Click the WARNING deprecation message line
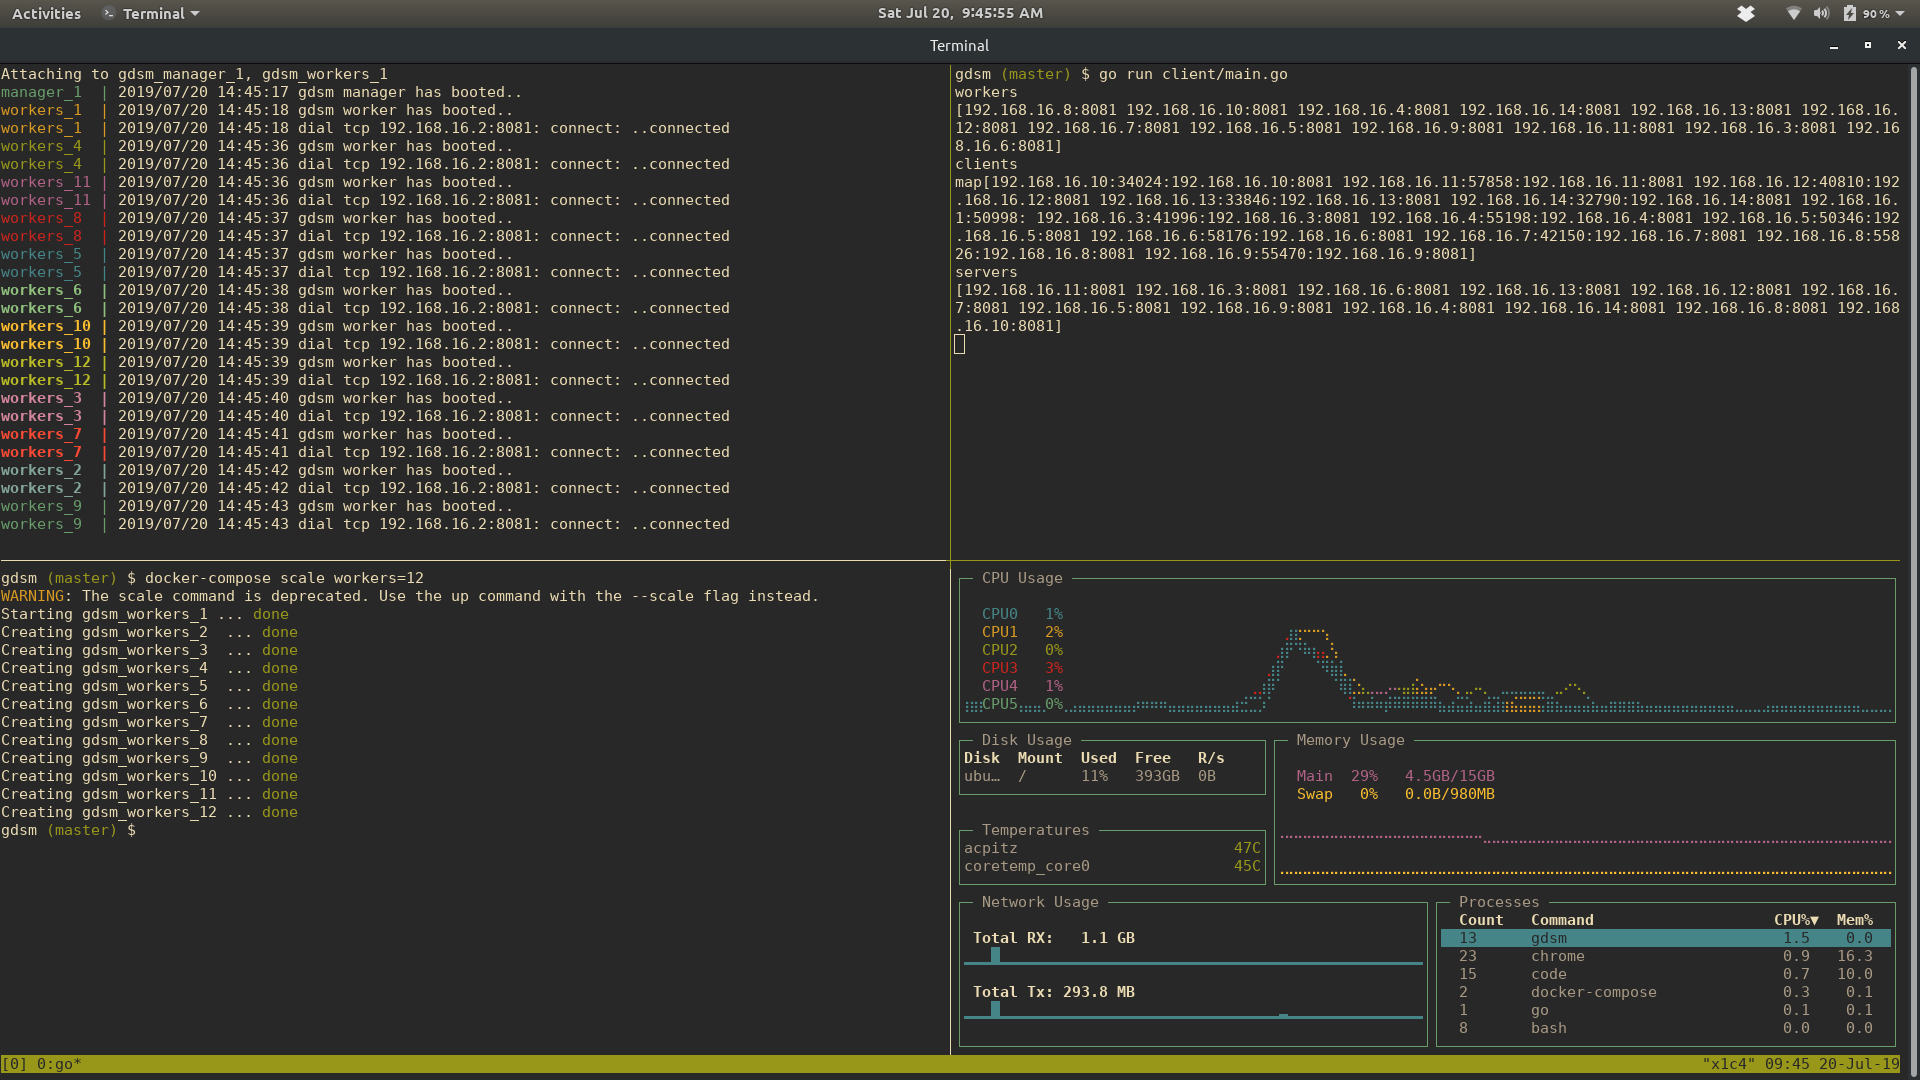 click(409, 596)
